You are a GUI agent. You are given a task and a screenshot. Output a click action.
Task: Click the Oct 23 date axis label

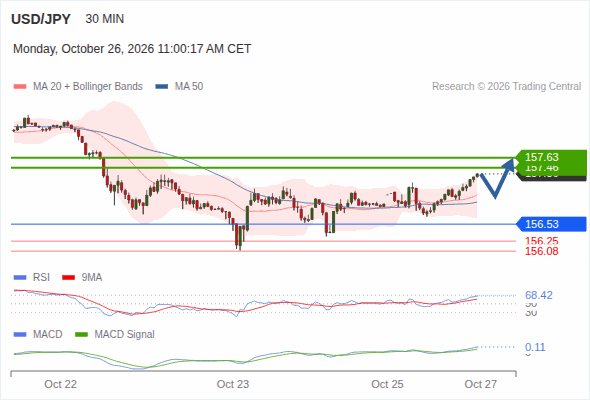click(x=233, y=384)
